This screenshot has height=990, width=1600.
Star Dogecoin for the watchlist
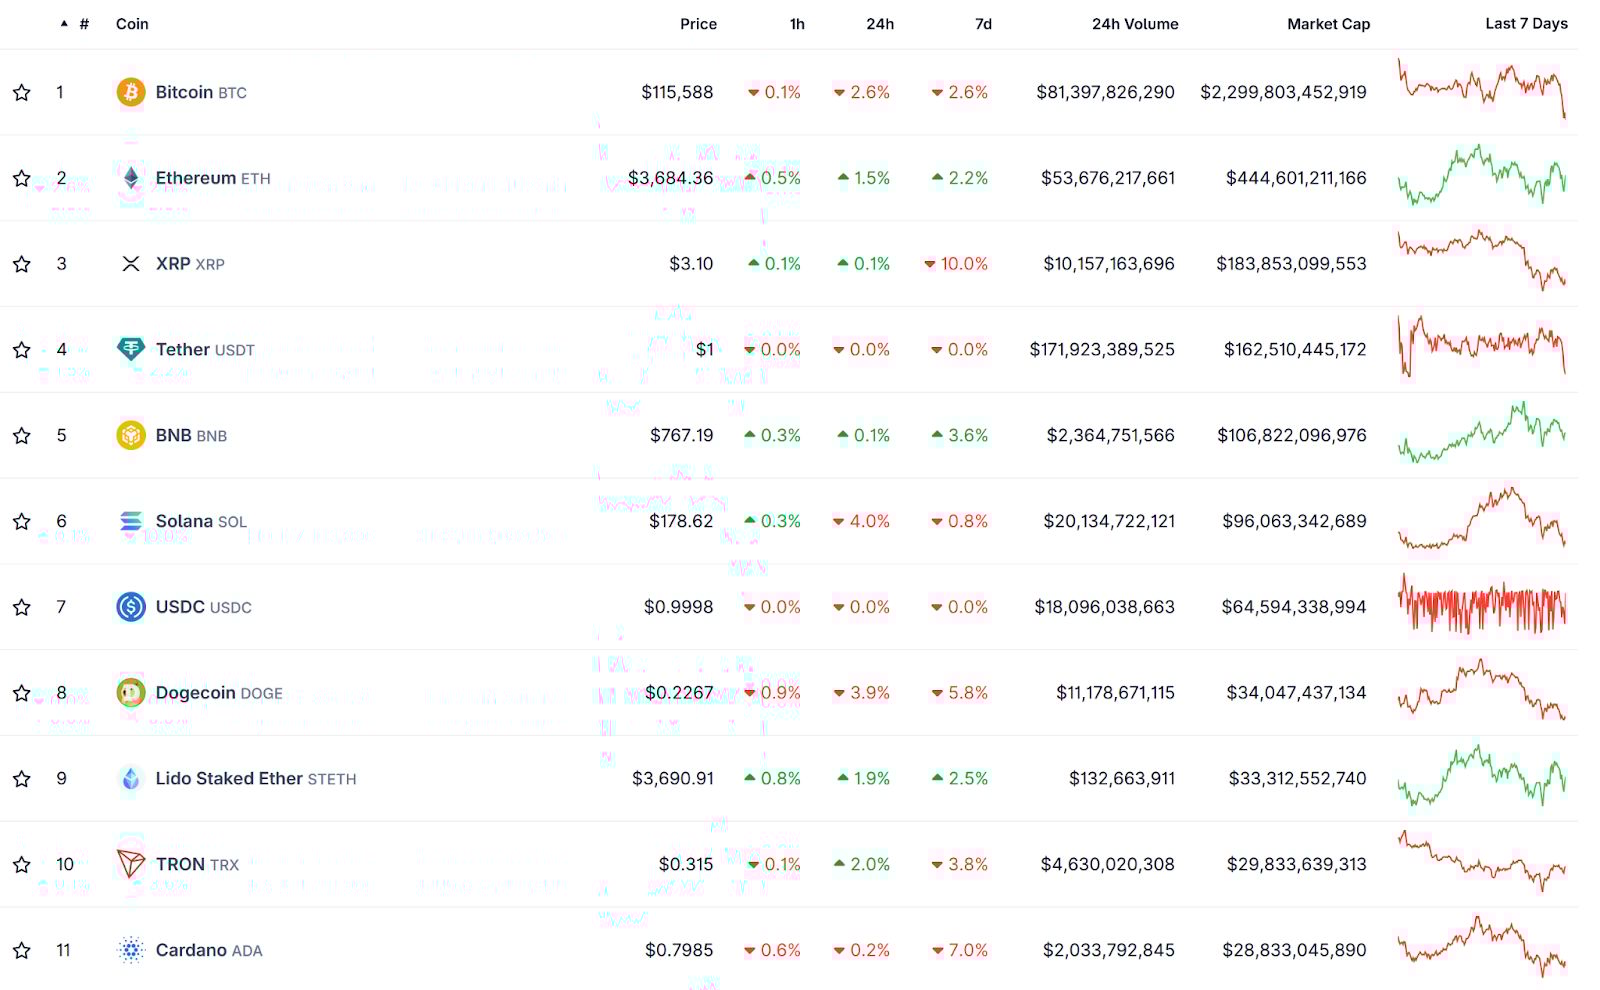pos(21,693)
